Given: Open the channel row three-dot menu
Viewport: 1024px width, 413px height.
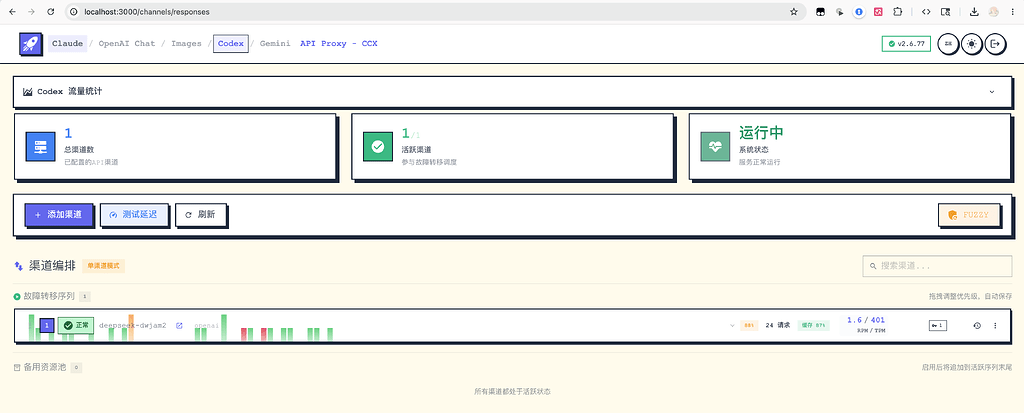Looking at the screenshot, I should tap(995, 325).
